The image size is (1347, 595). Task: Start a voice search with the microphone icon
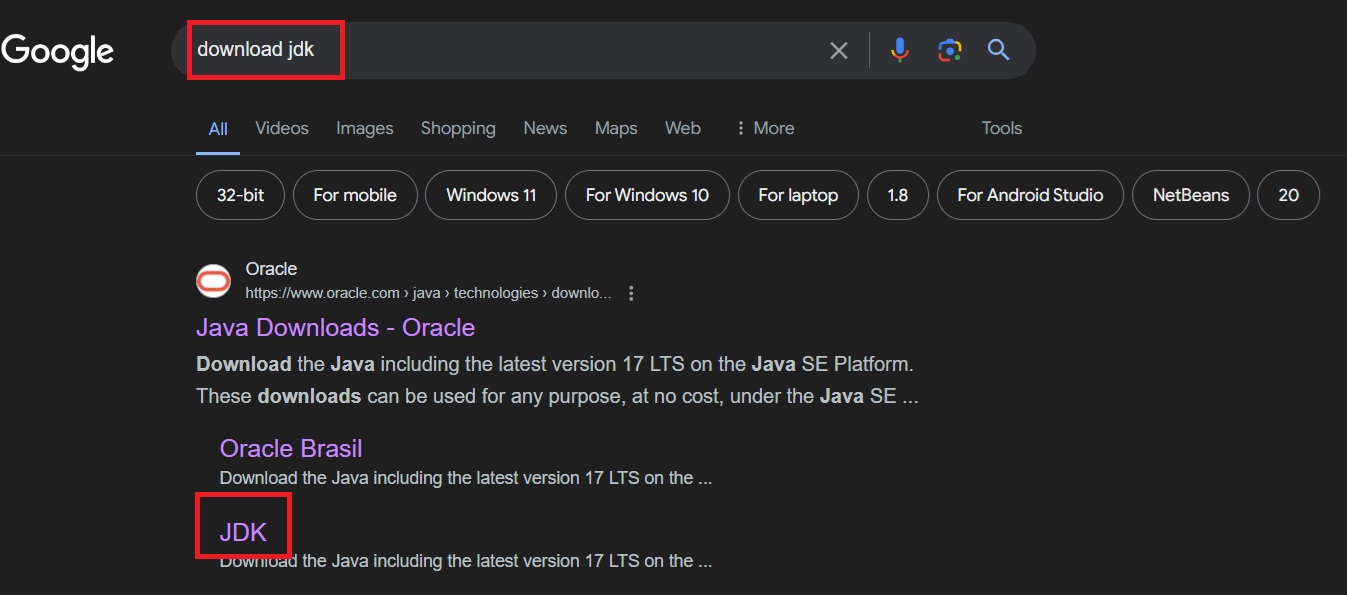pos(898,49)
